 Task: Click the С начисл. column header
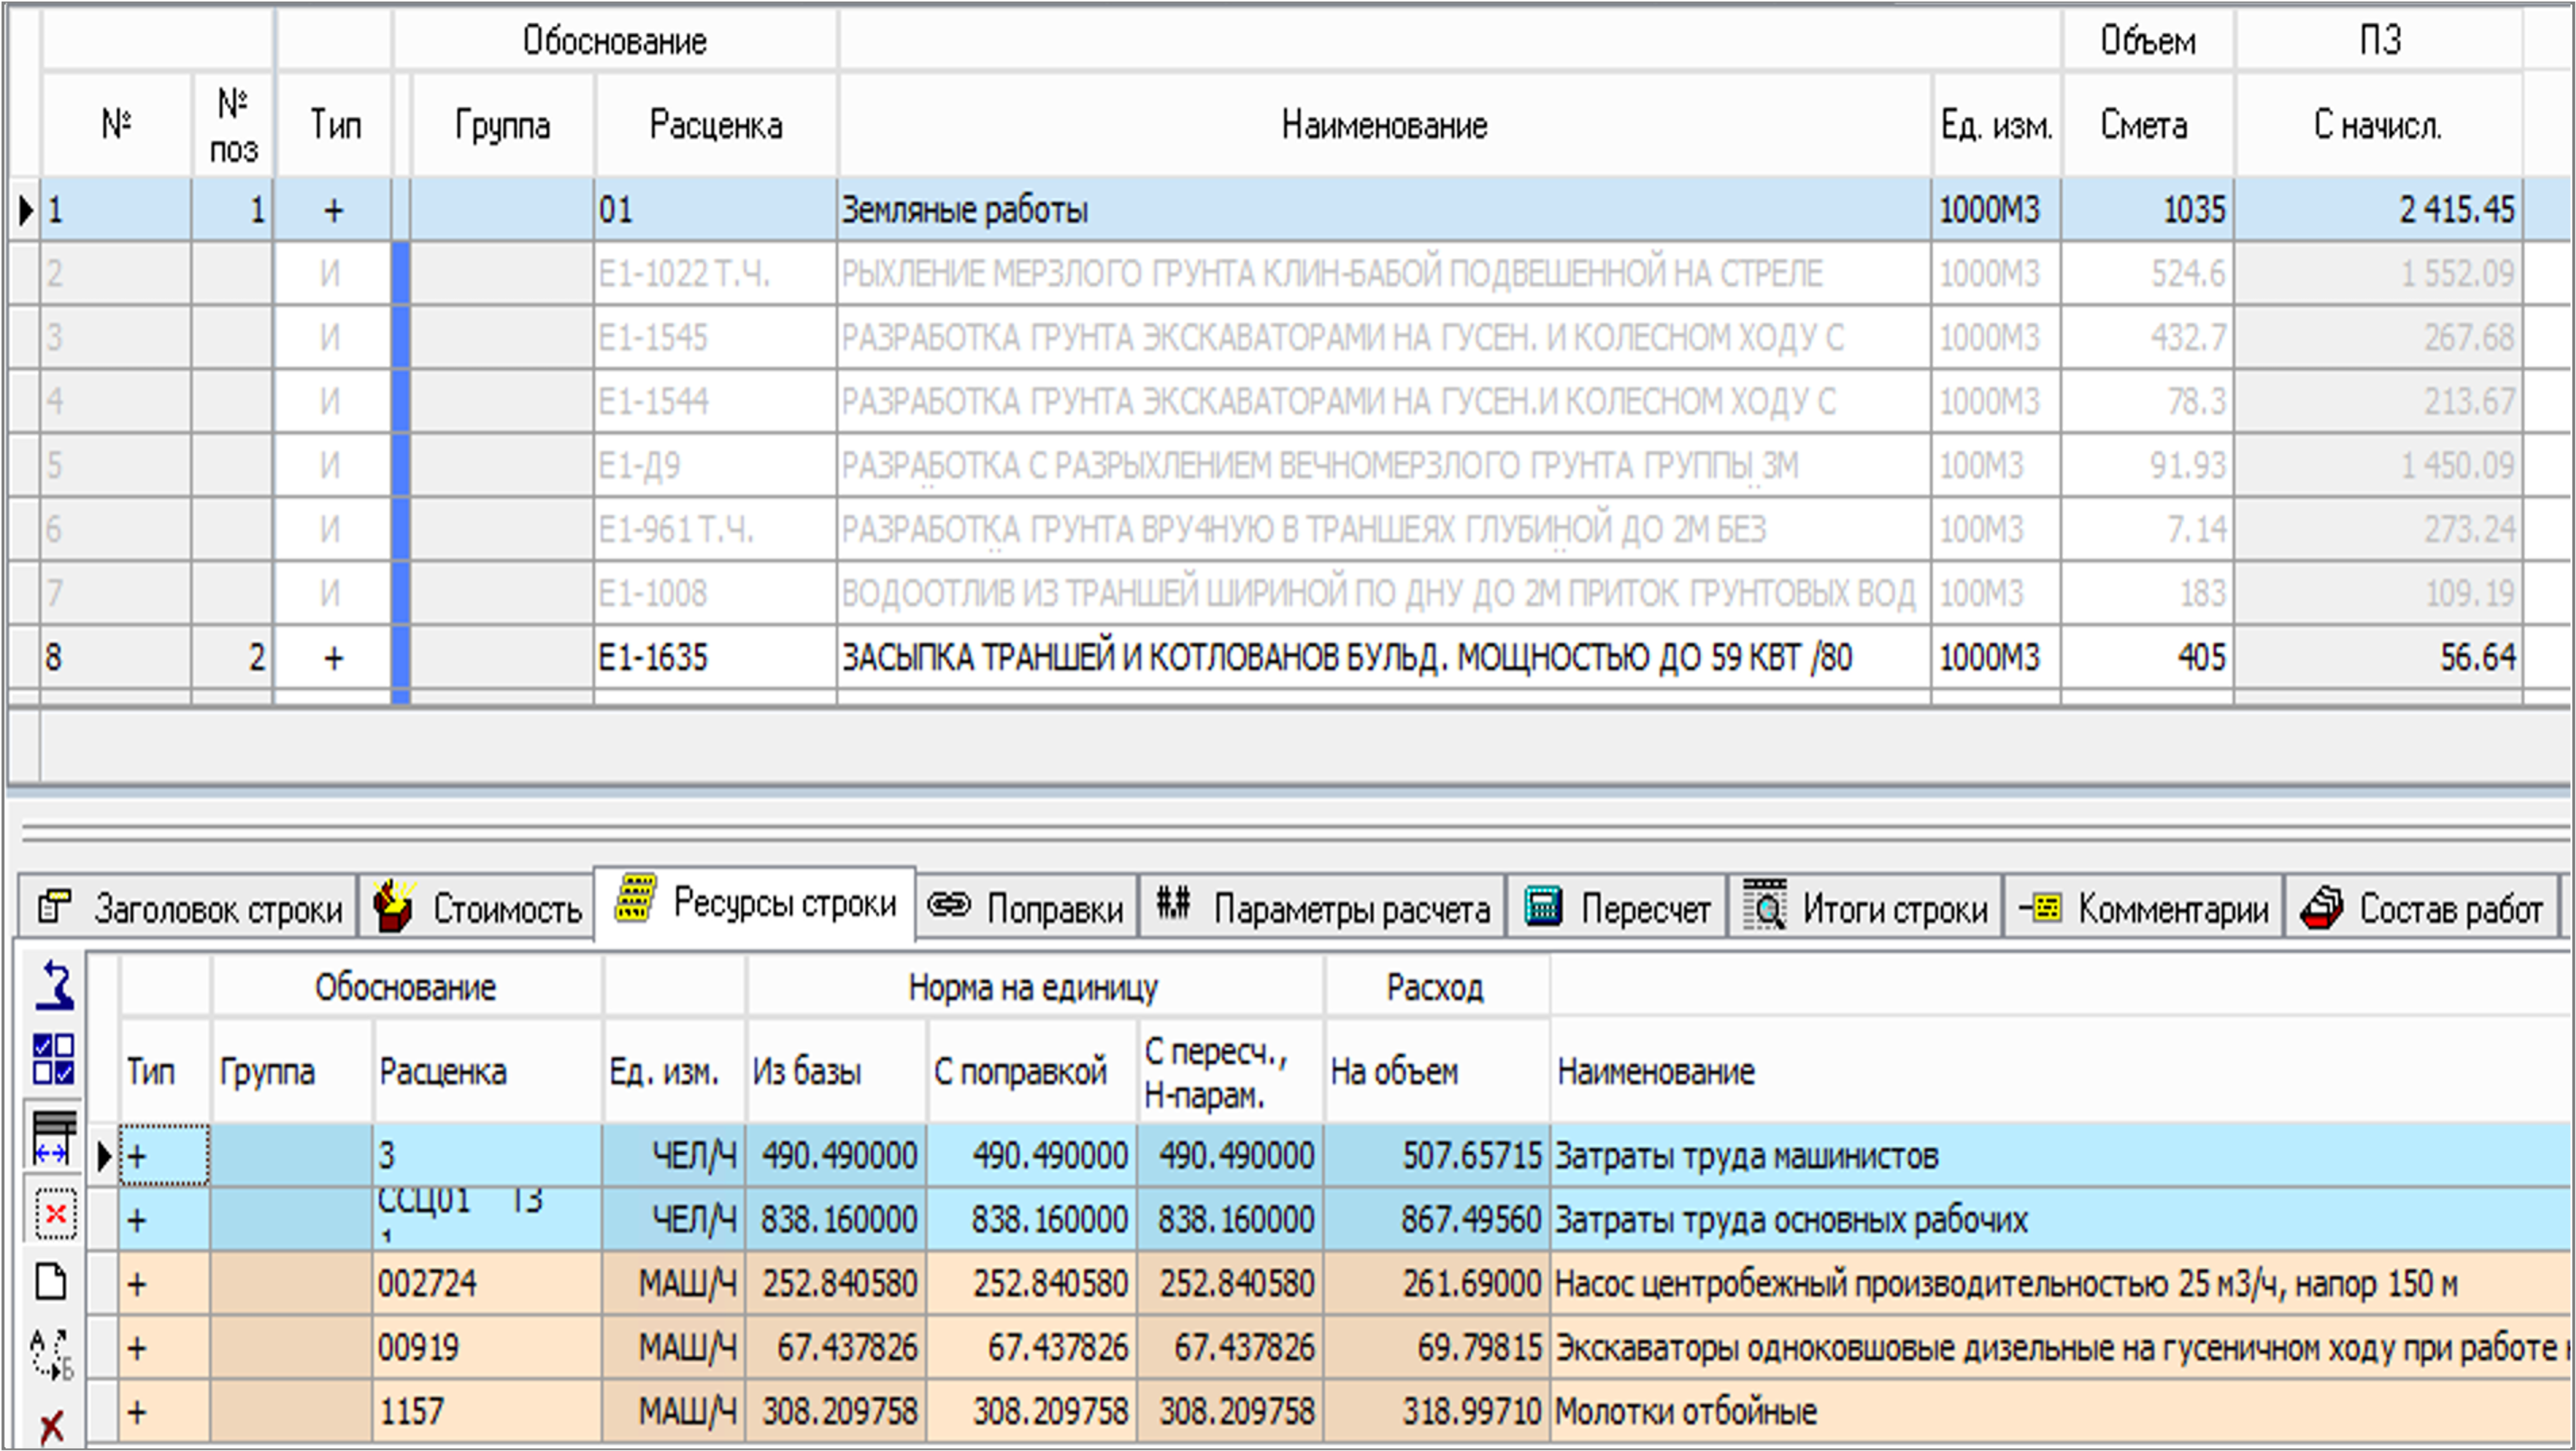(x=2378, y=125)
